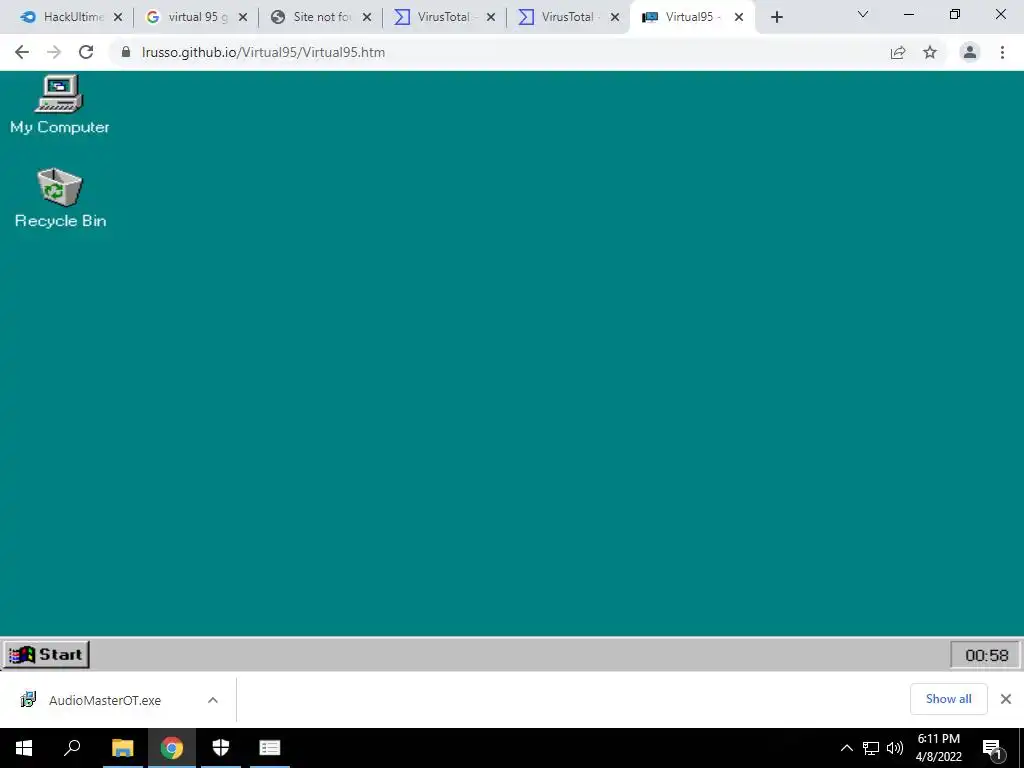This screenshot has width=1024, height=768.
Task: Expand AudioMasterOT.exe download options arrow
Action: pos(213,700)
